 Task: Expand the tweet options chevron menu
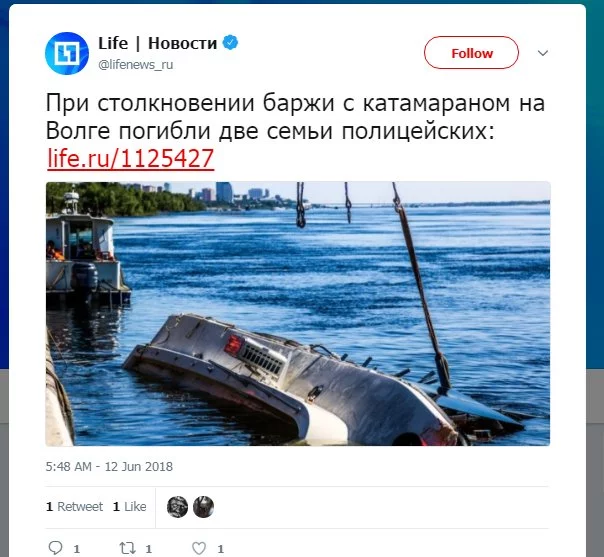pos(543,53)
